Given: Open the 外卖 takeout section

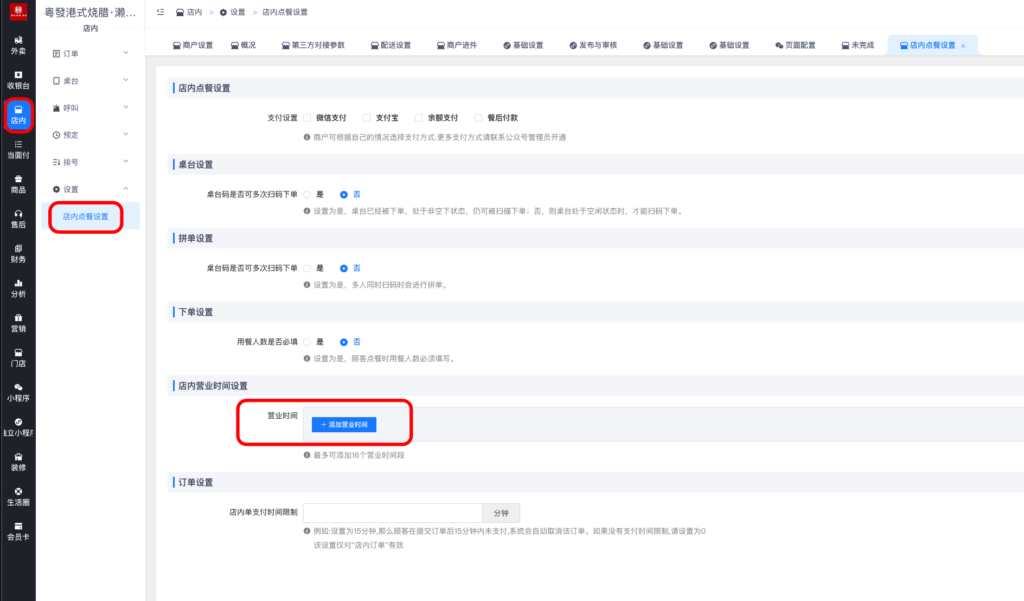Looking at the screenshot, I should pos(16,45).
